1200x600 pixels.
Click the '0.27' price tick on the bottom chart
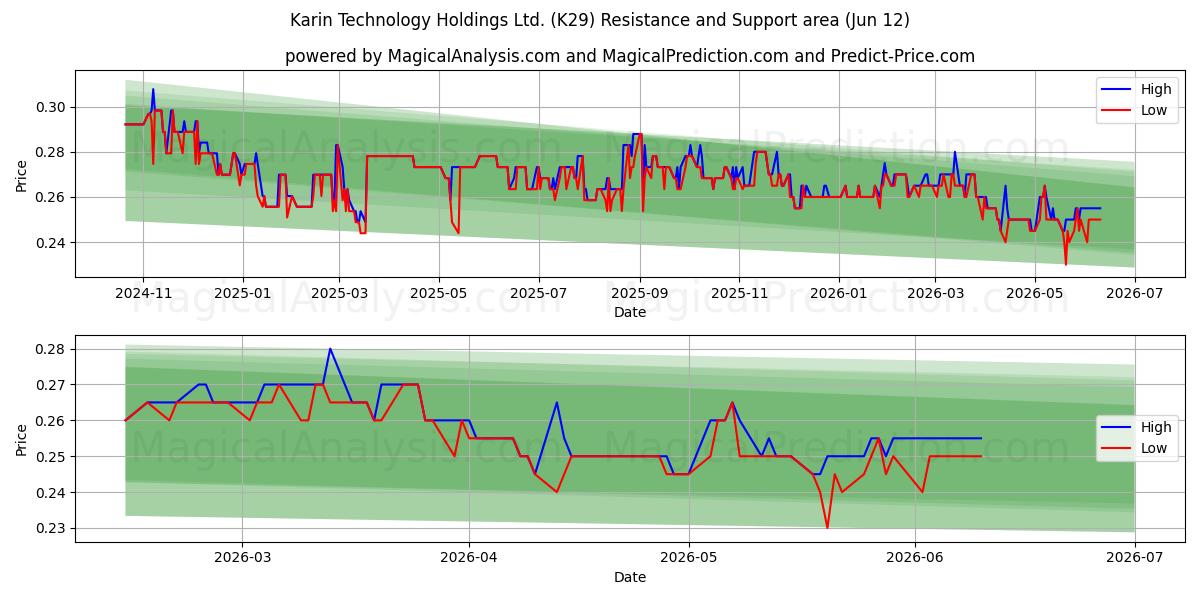[51, 385]
